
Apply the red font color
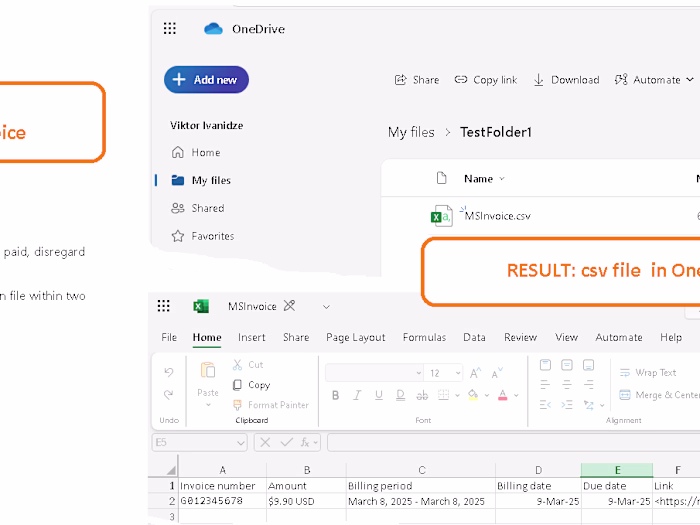tap(503, 395)
